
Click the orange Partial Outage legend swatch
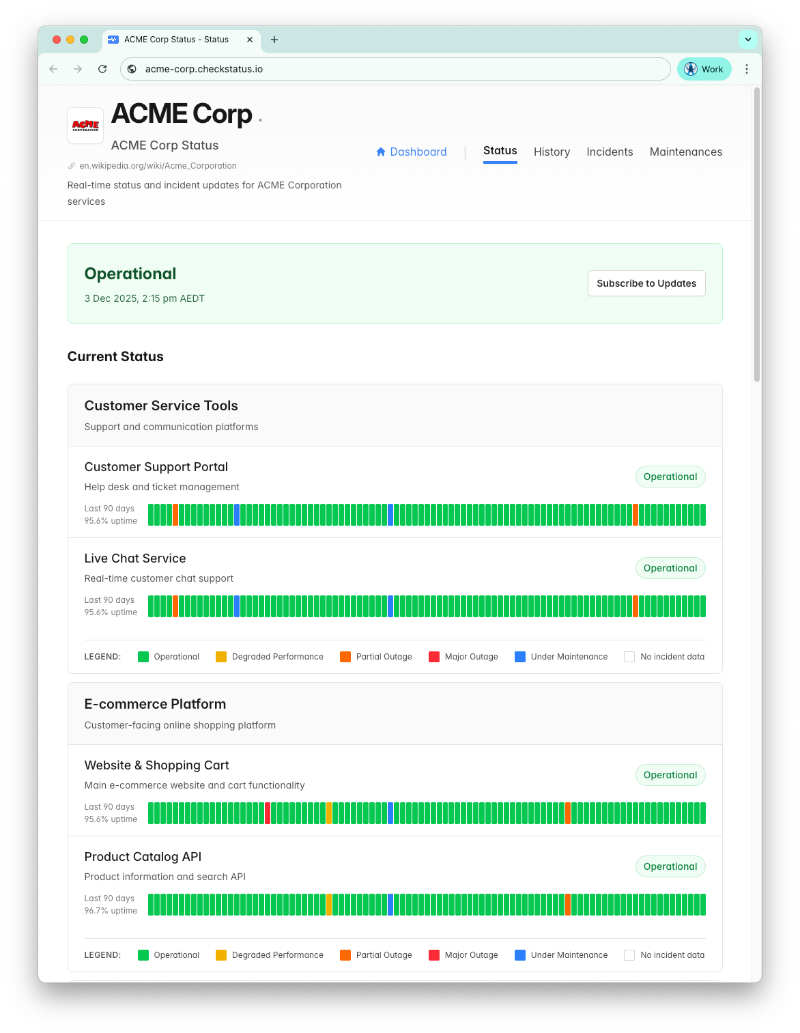(x=345, y=656)
